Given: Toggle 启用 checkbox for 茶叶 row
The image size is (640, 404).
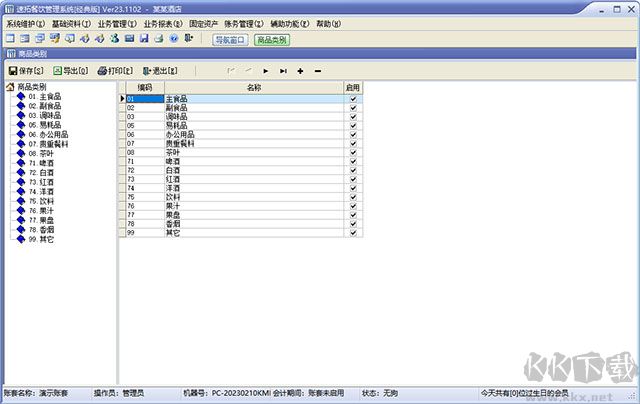Looking at the screenshot, I should (x=353, y=152).
